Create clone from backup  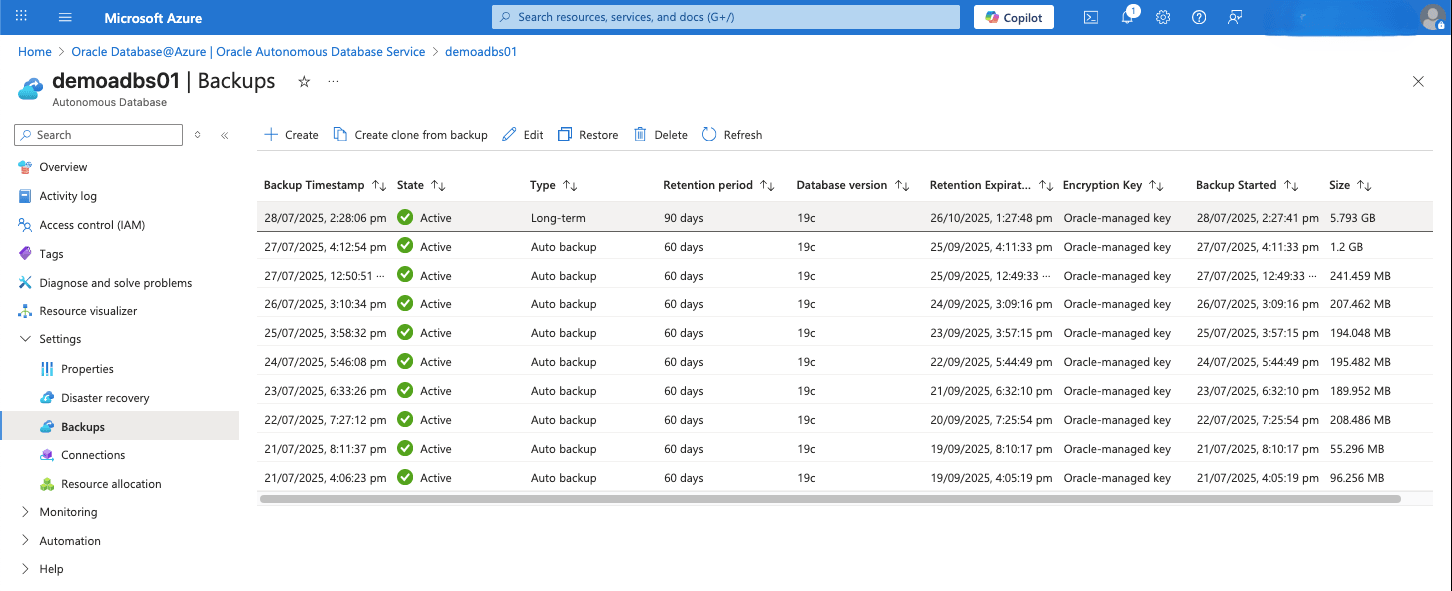(x=410, y=134)
